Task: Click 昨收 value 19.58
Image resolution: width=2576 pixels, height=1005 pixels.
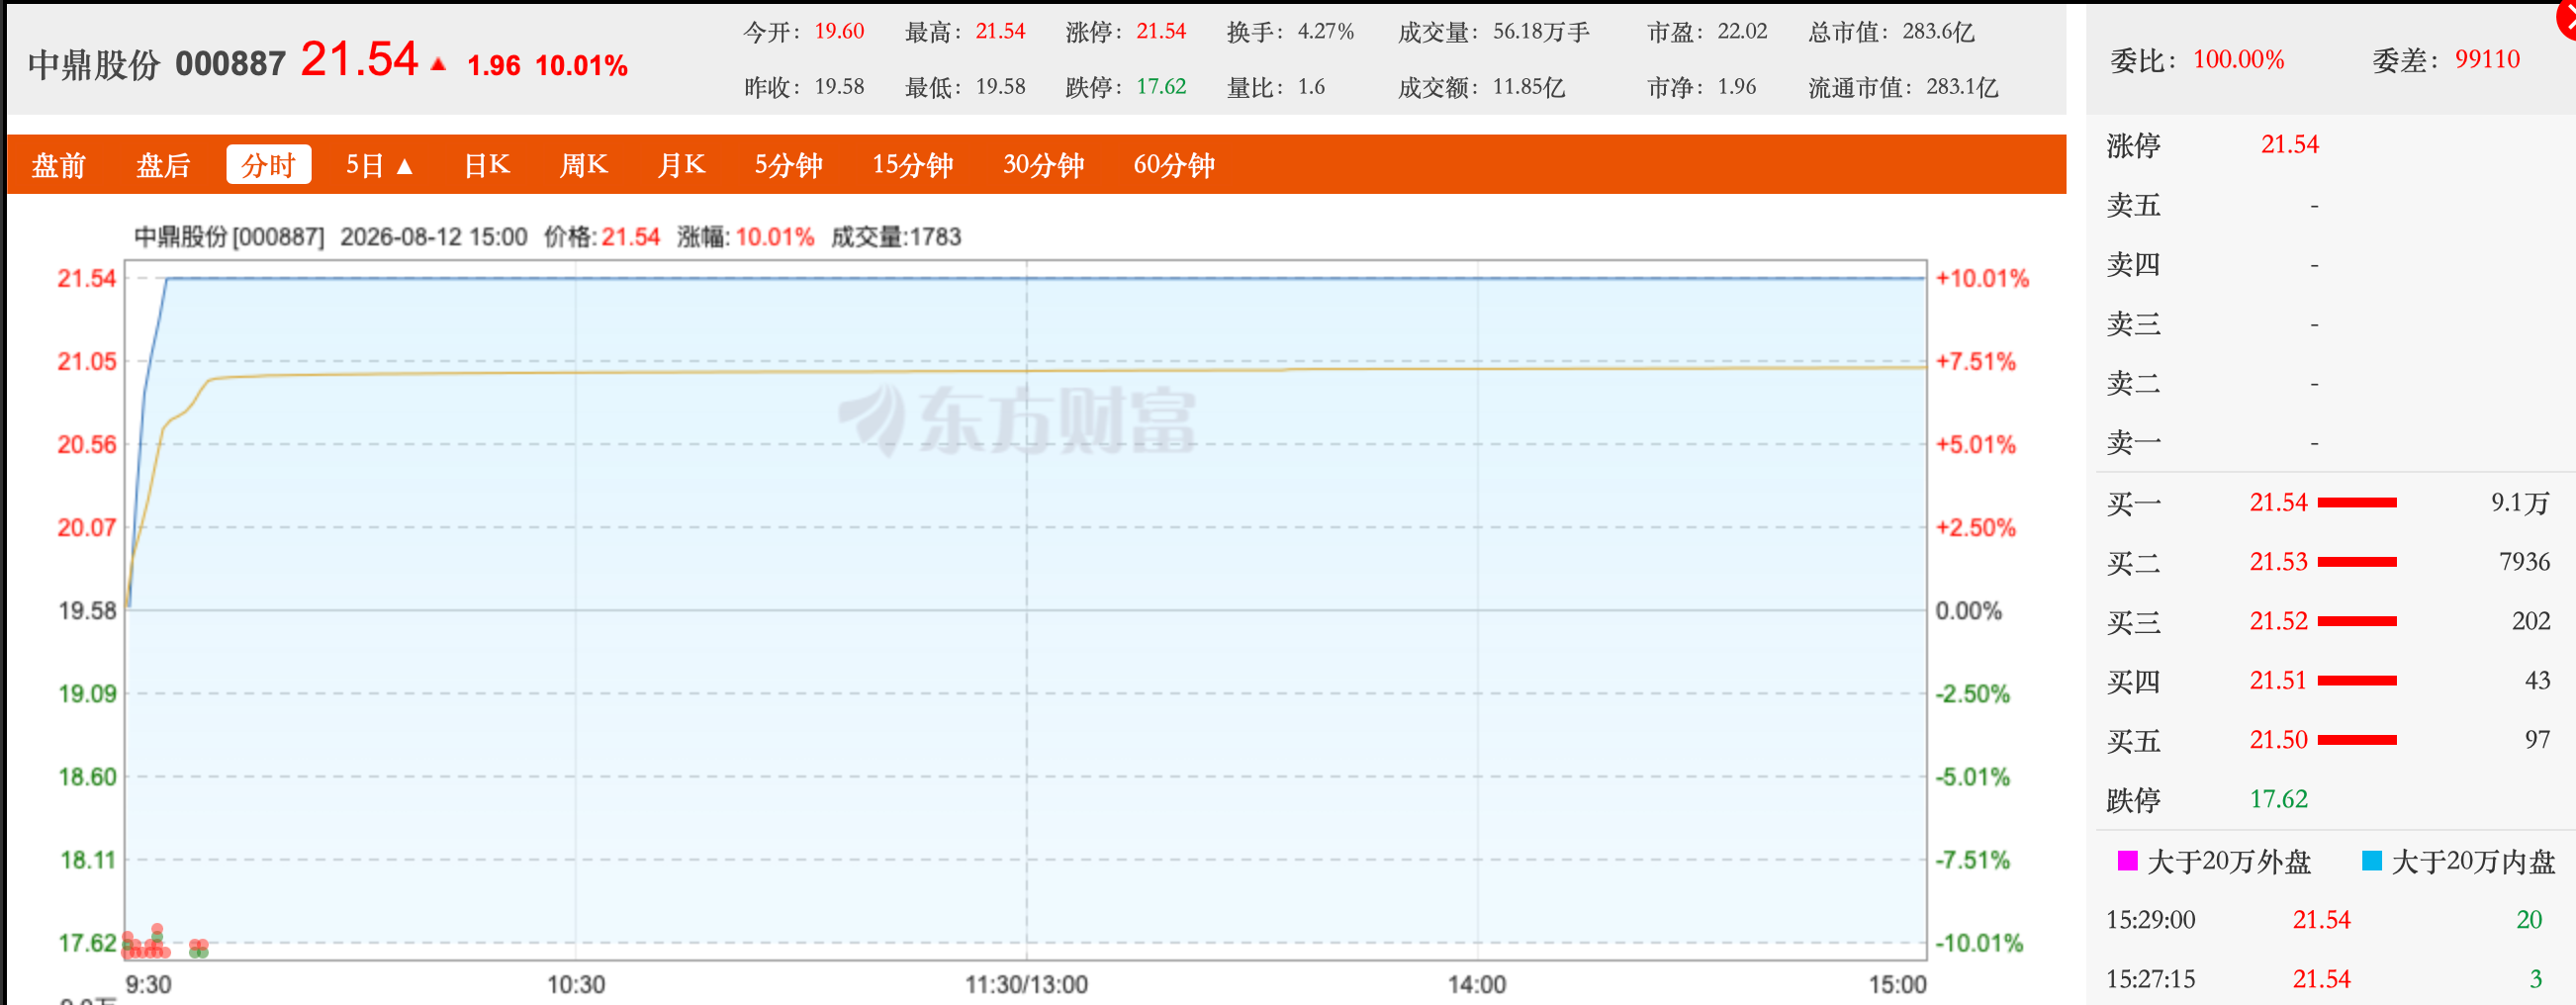Action: (x=839, y=87)
